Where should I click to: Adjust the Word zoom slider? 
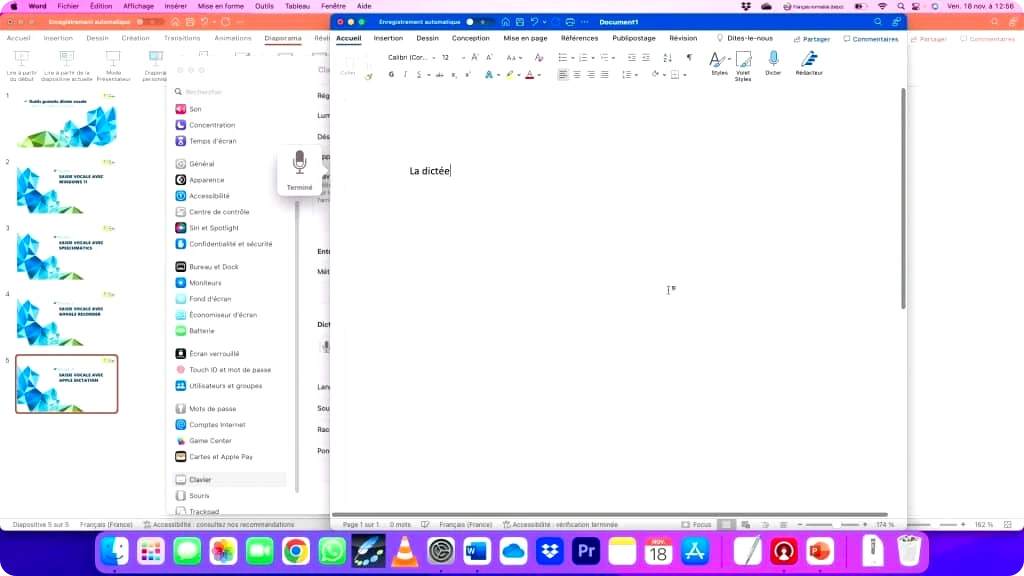pyautogui.click(x=835, y=524)
